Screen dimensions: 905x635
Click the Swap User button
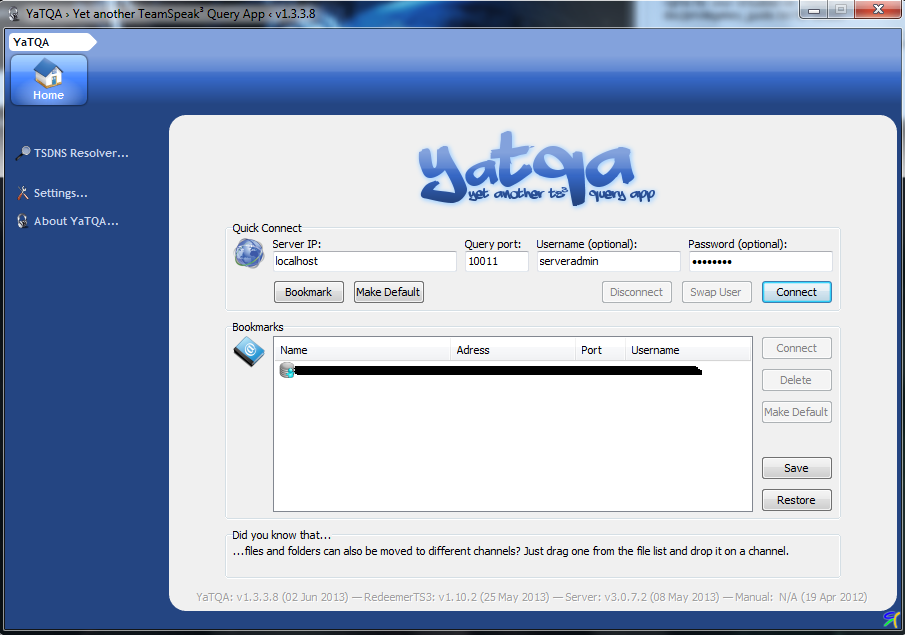716,292
